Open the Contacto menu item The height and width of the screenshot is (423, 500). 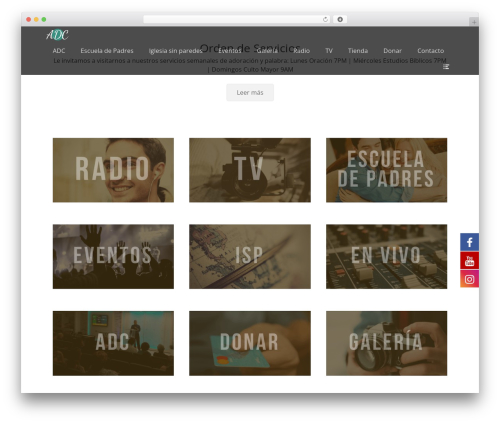[431, 51]
